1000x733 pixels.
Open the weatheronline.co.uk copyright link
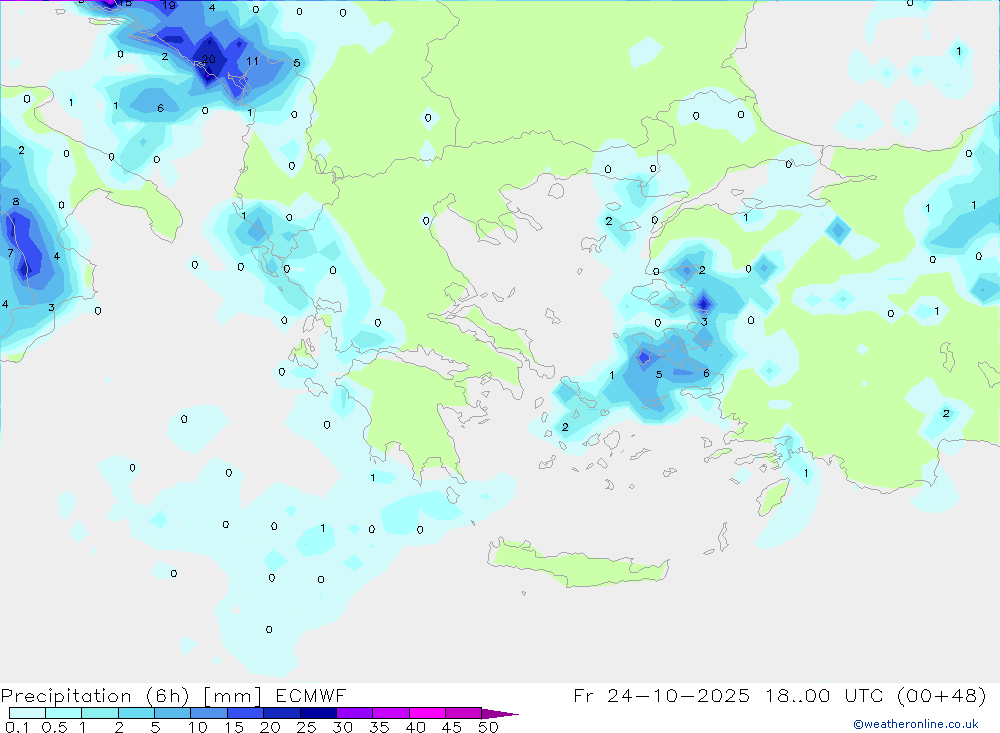coord(915,724)
